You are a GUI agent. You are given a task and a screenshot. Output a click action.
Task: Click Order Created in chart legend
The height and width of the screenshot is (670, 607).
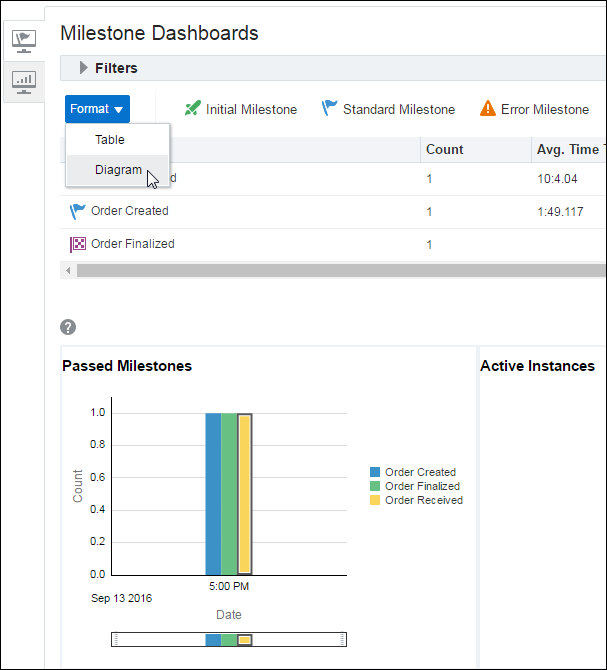click(x=420, y=472)
